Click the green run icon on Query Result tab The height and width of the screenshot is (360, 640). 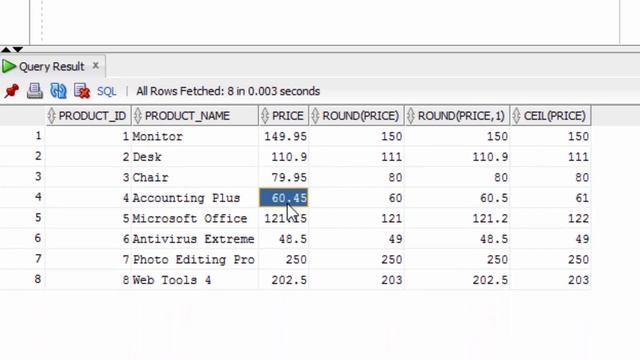click(x=9, y=66)
